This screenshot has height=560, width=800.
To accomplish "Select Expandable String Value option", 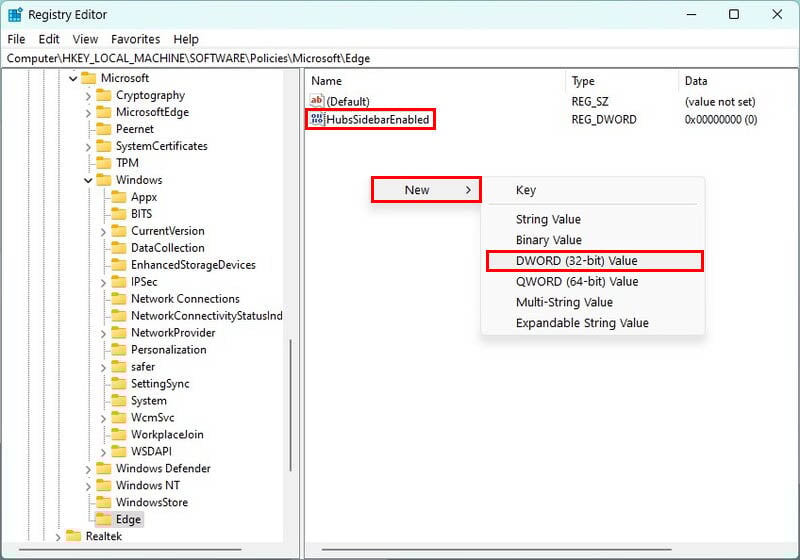I will pos(593,323).
